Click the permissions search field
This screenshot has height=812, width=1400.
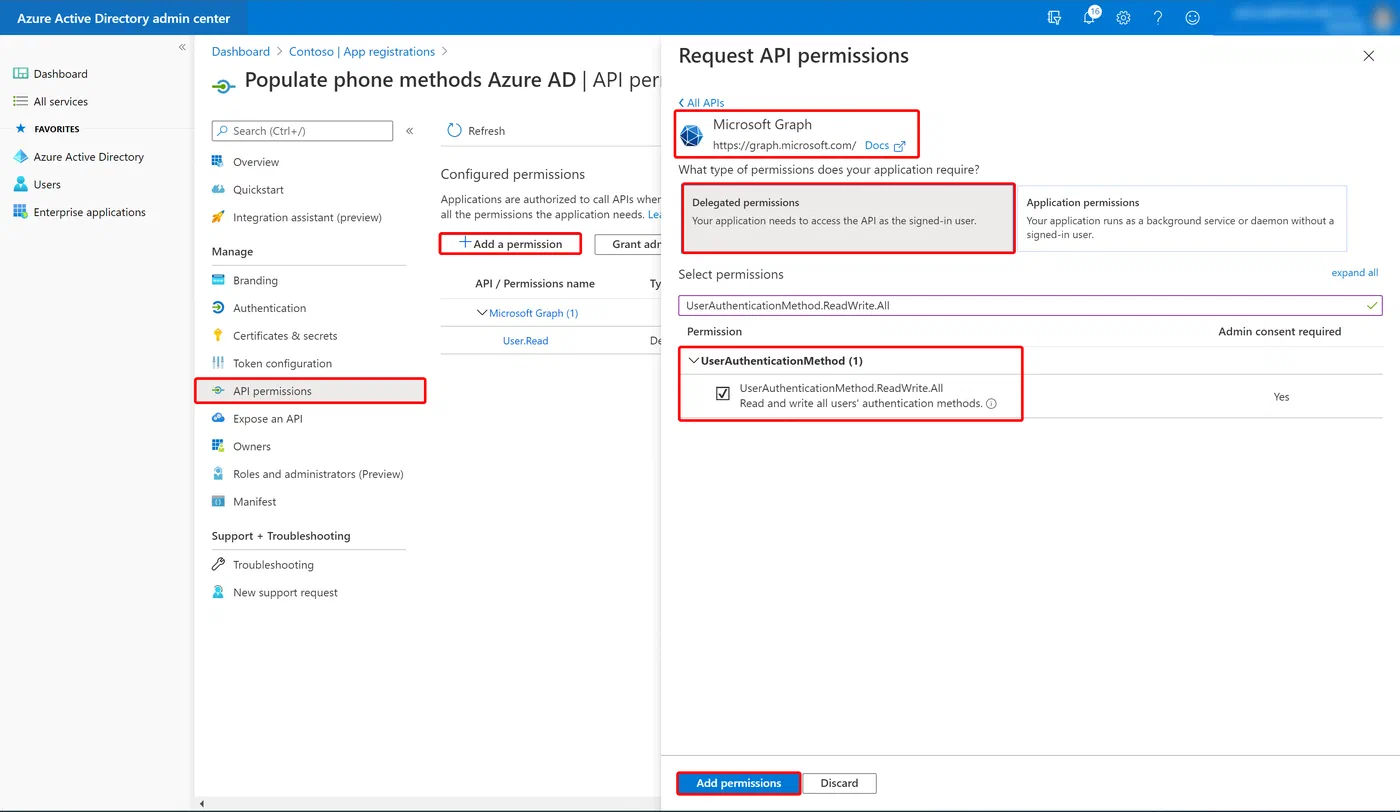coord(1030,305)
